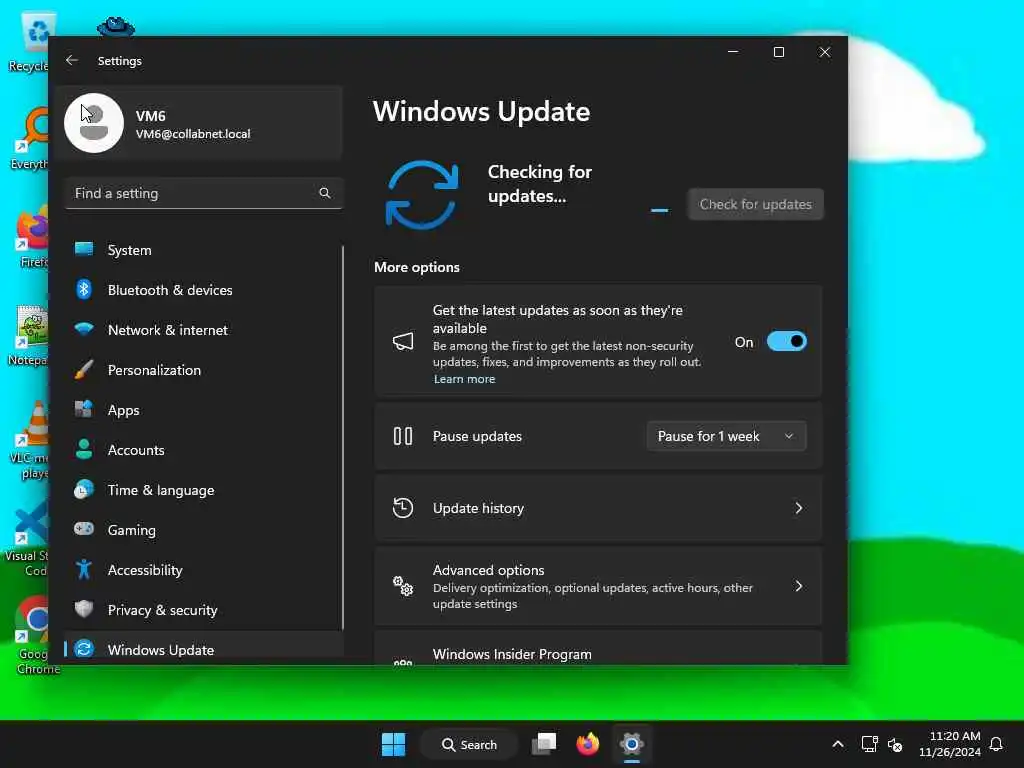Click the search magnifier in Find a setting
This screenshot has height=768, width=1024.
[325, 193]
